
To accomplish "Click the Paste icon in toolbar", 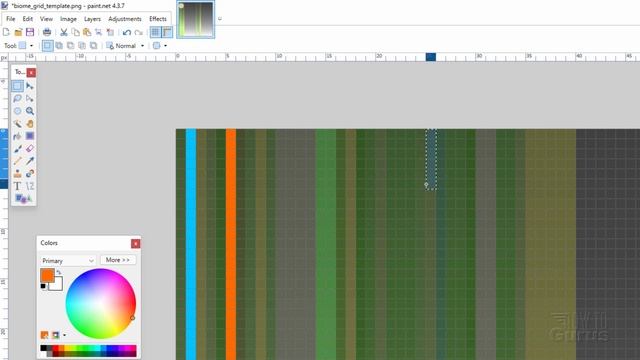I will (87, 32).
